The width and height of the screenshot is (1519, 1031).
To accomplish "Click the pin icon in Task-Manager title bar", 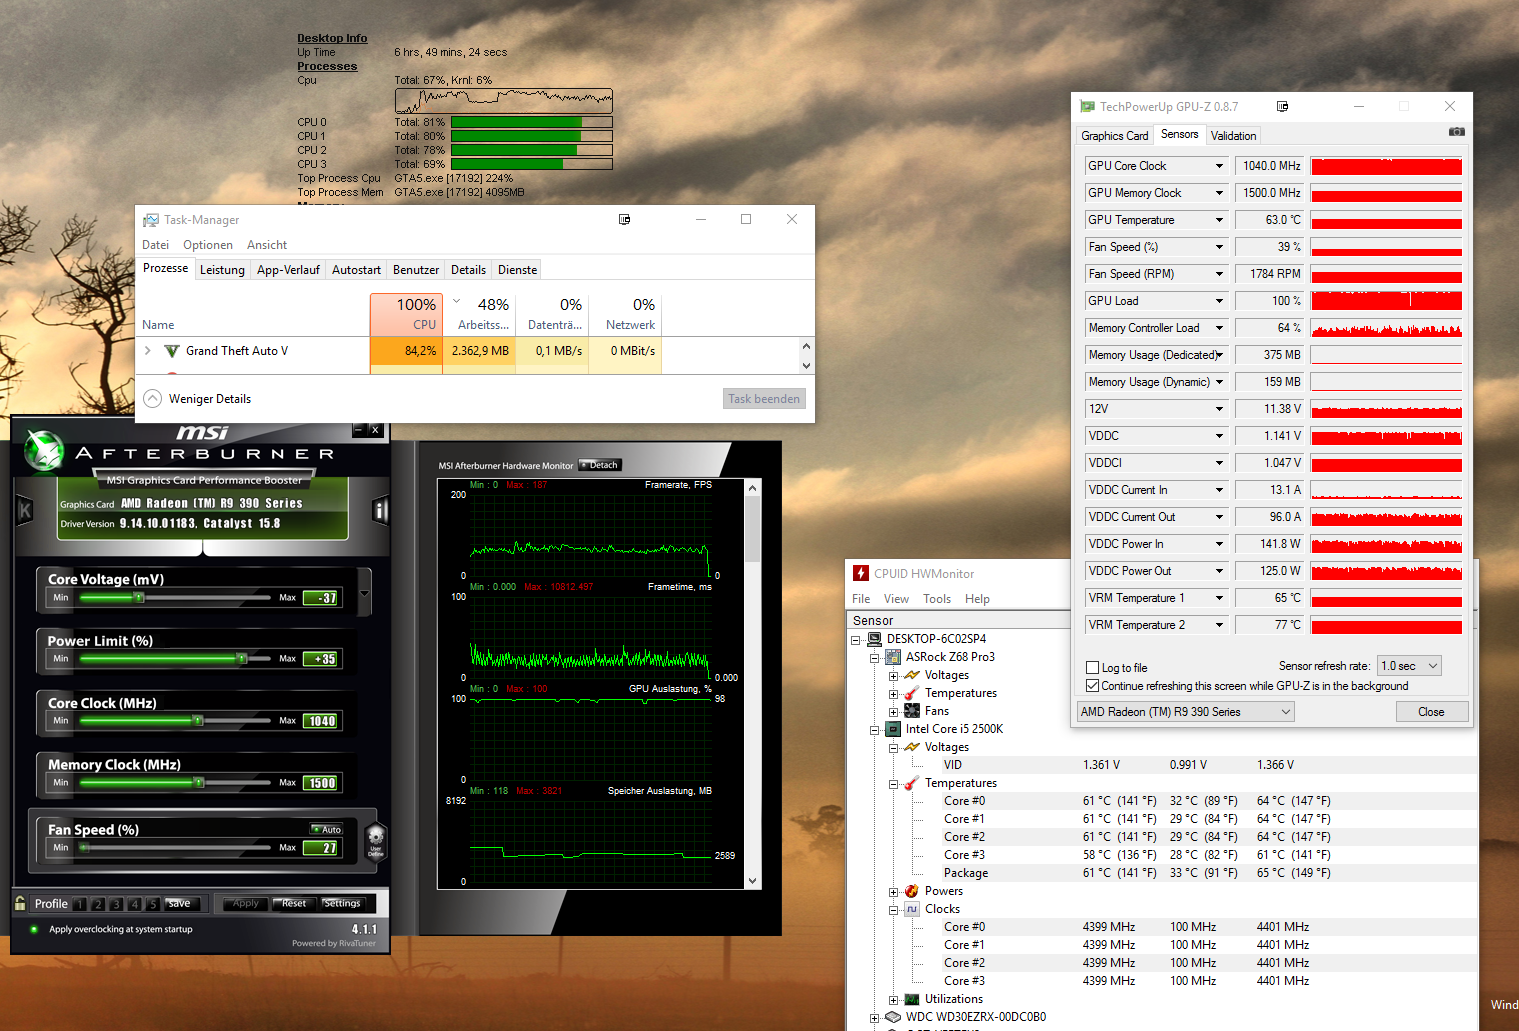I will coord(625,219).
